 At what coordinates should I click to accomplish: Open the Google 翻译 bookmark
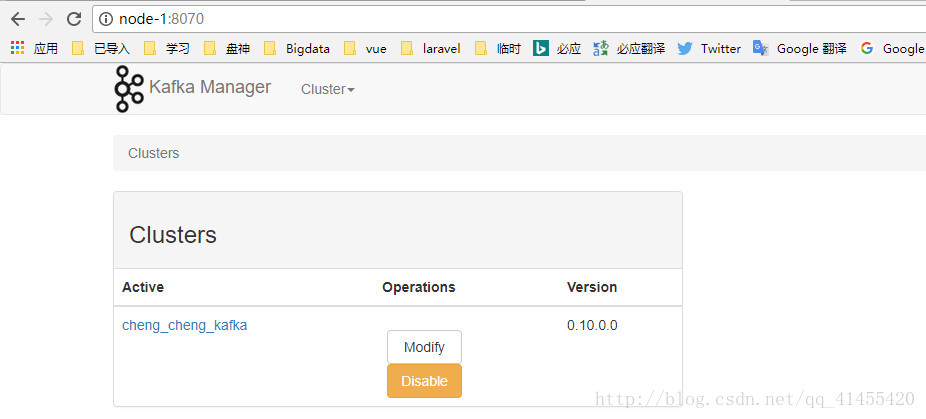click(x=800, y=48)
